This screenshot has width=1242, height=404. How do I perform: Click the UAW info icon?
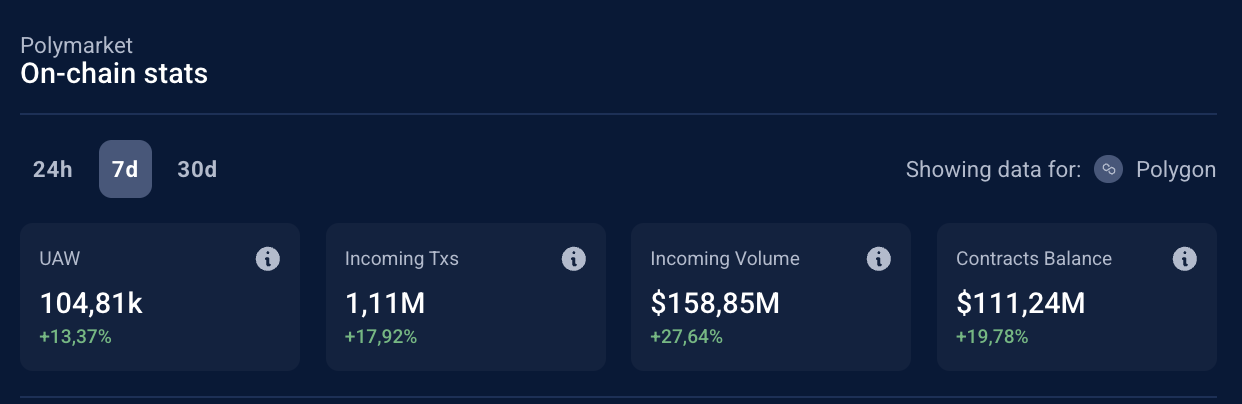coord(267,259)
